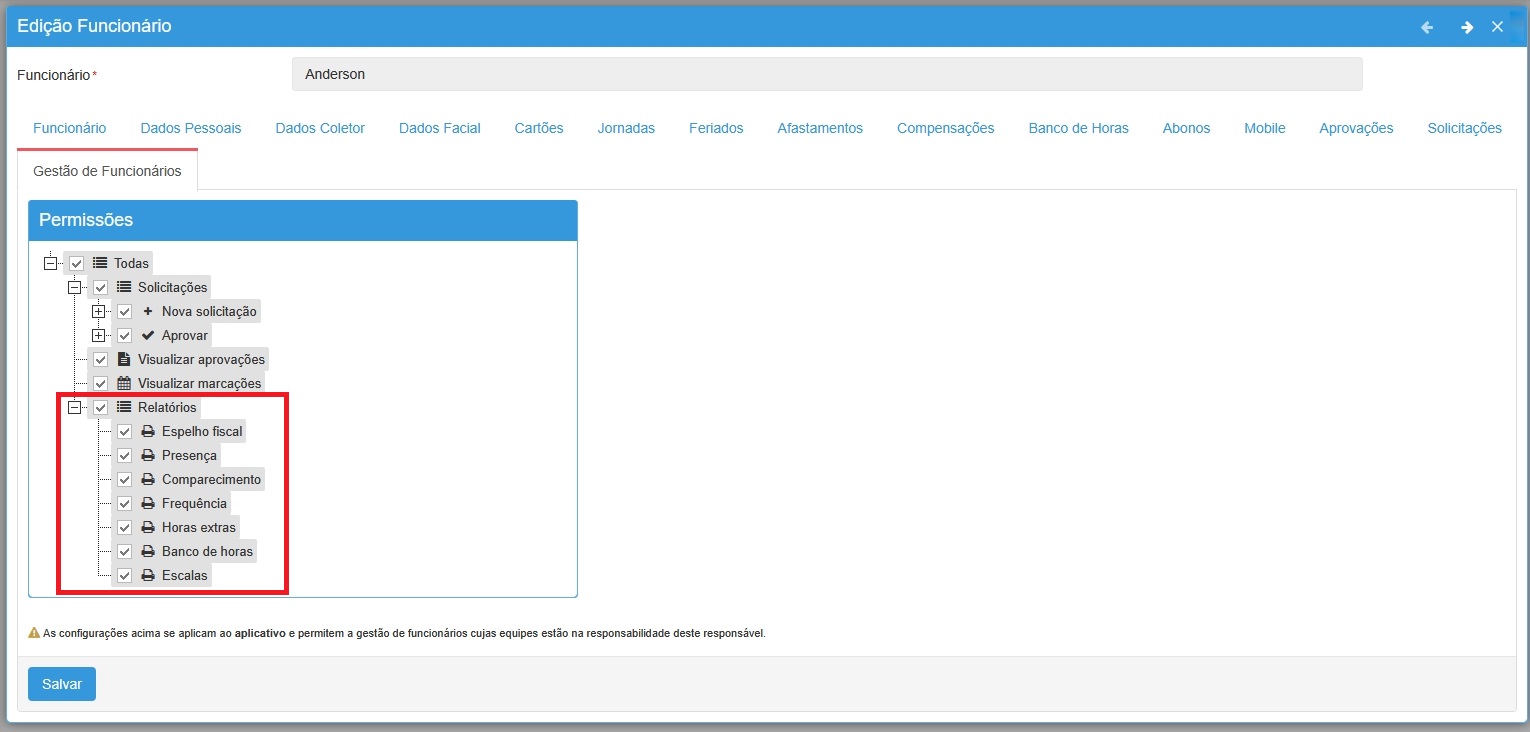The image size is (1530, 732).
Task: Click the printer icon beside Espelho fiscal
Action: tap(148, 431)
